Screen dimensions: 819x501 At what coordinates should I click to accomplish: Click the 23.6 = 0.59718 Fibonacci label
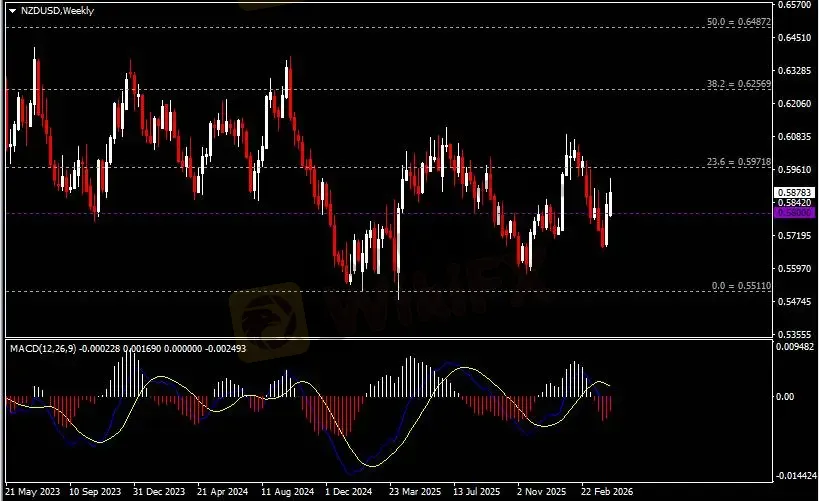coord(739,162)
